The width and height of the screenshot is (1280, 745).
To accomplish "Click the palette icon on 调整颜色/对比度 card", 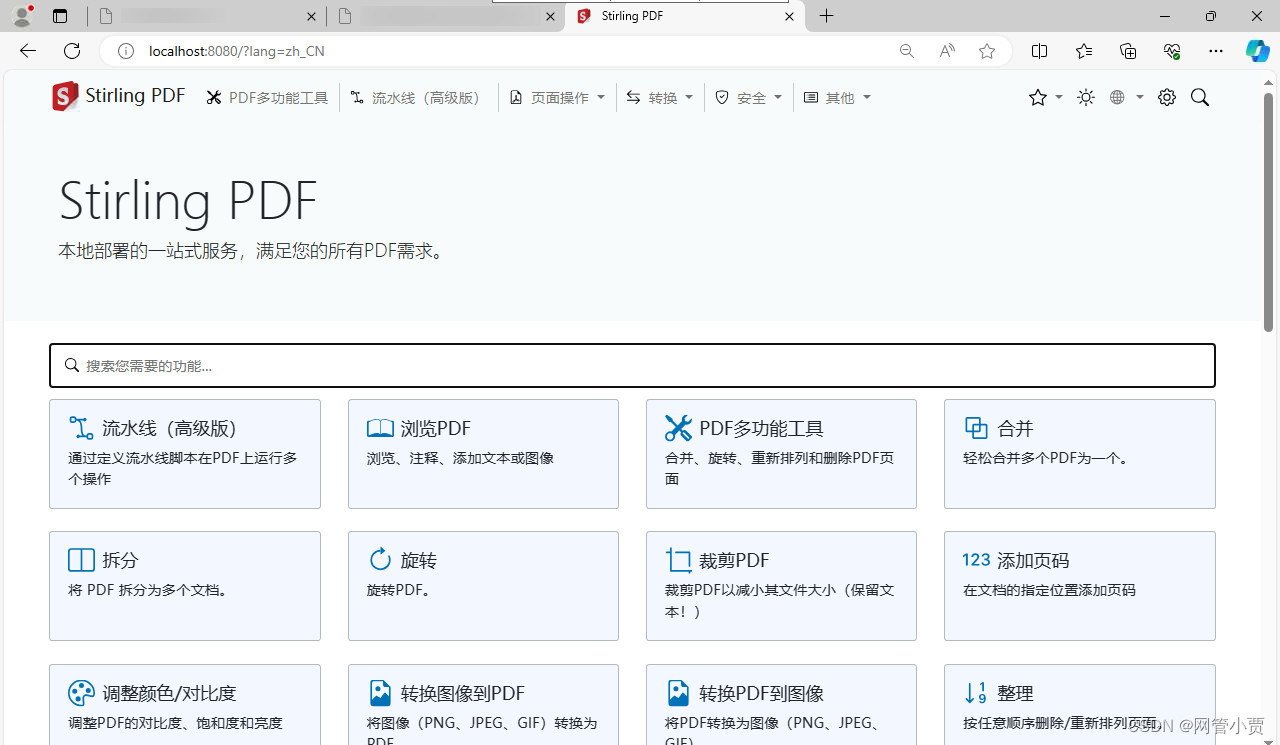I will click(81, 693).
